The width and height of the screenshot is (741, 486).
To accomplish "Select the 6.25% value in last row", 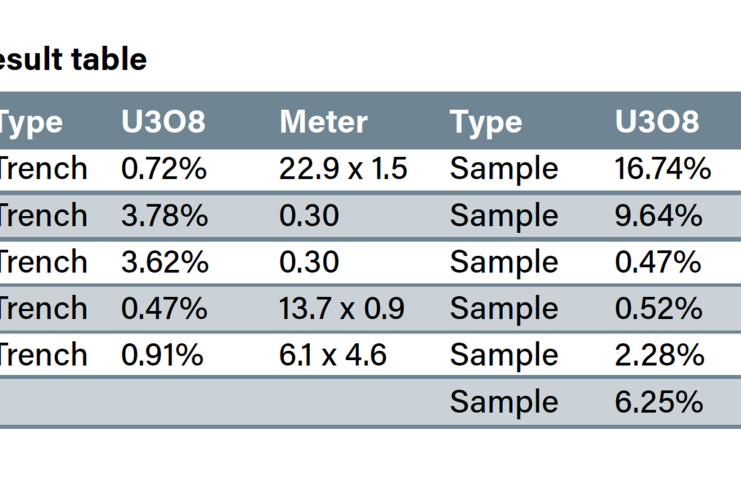I will tap(658, 402).
